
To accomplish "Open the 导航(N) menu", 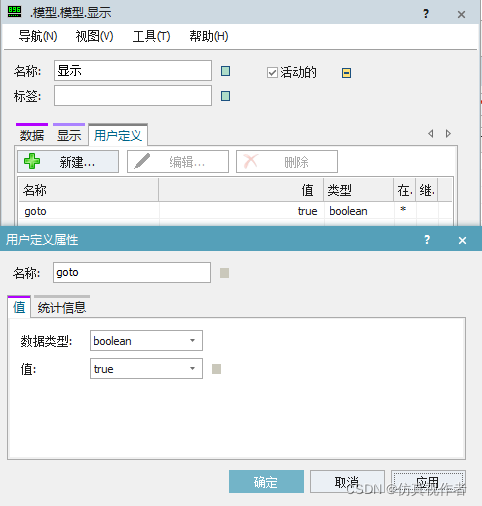I will [x=38, y=36].
